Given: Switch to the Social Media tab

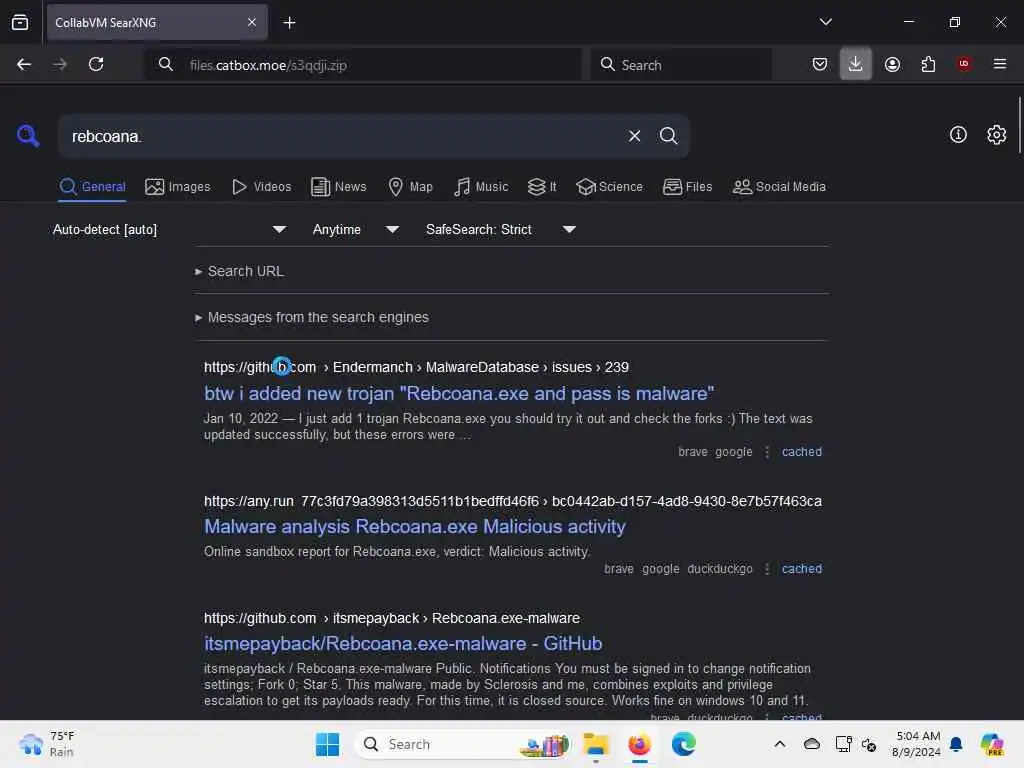Looking at the screenshot, I should 779,187.
